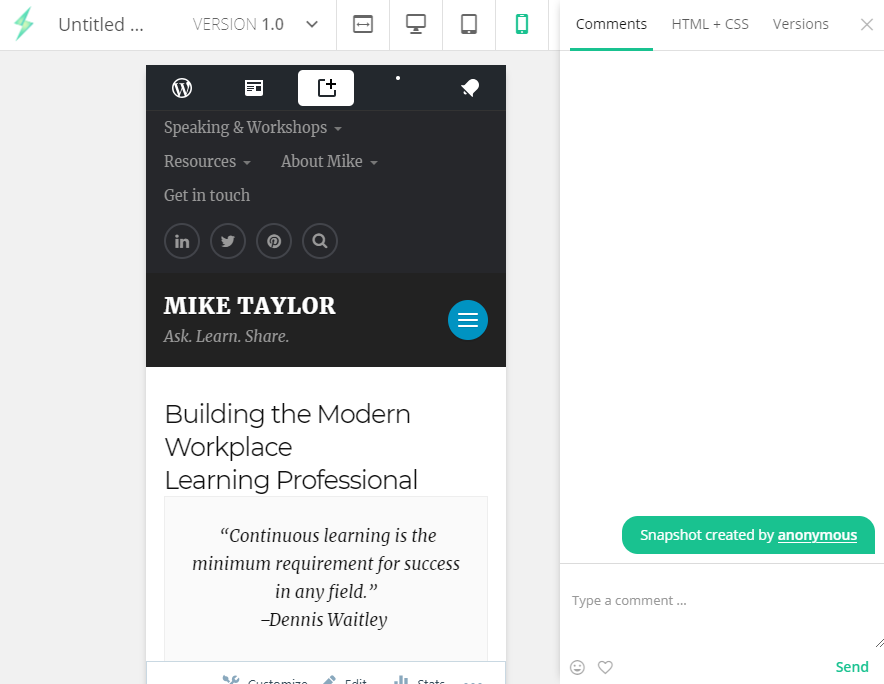
Task: Follow the anonymous snapshot creator link
Action: tap(818, 535)
